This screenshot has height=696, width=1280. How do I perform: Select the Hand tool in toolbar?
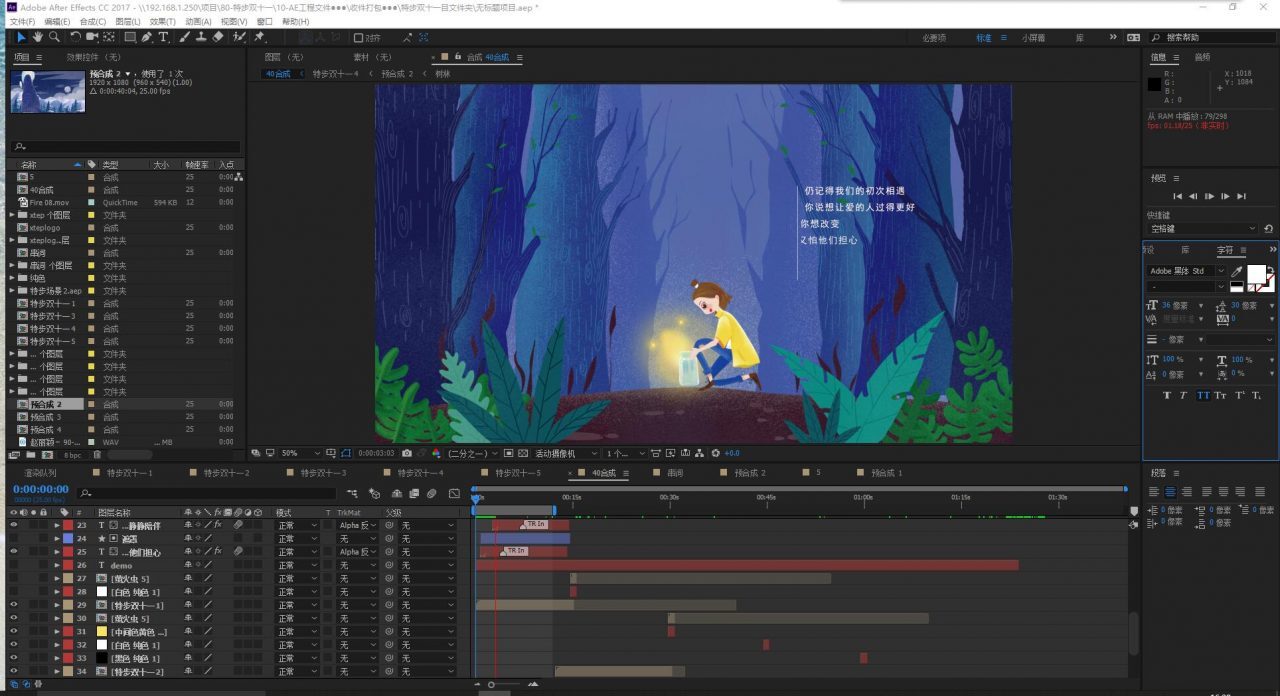click(x=38, y=37)
